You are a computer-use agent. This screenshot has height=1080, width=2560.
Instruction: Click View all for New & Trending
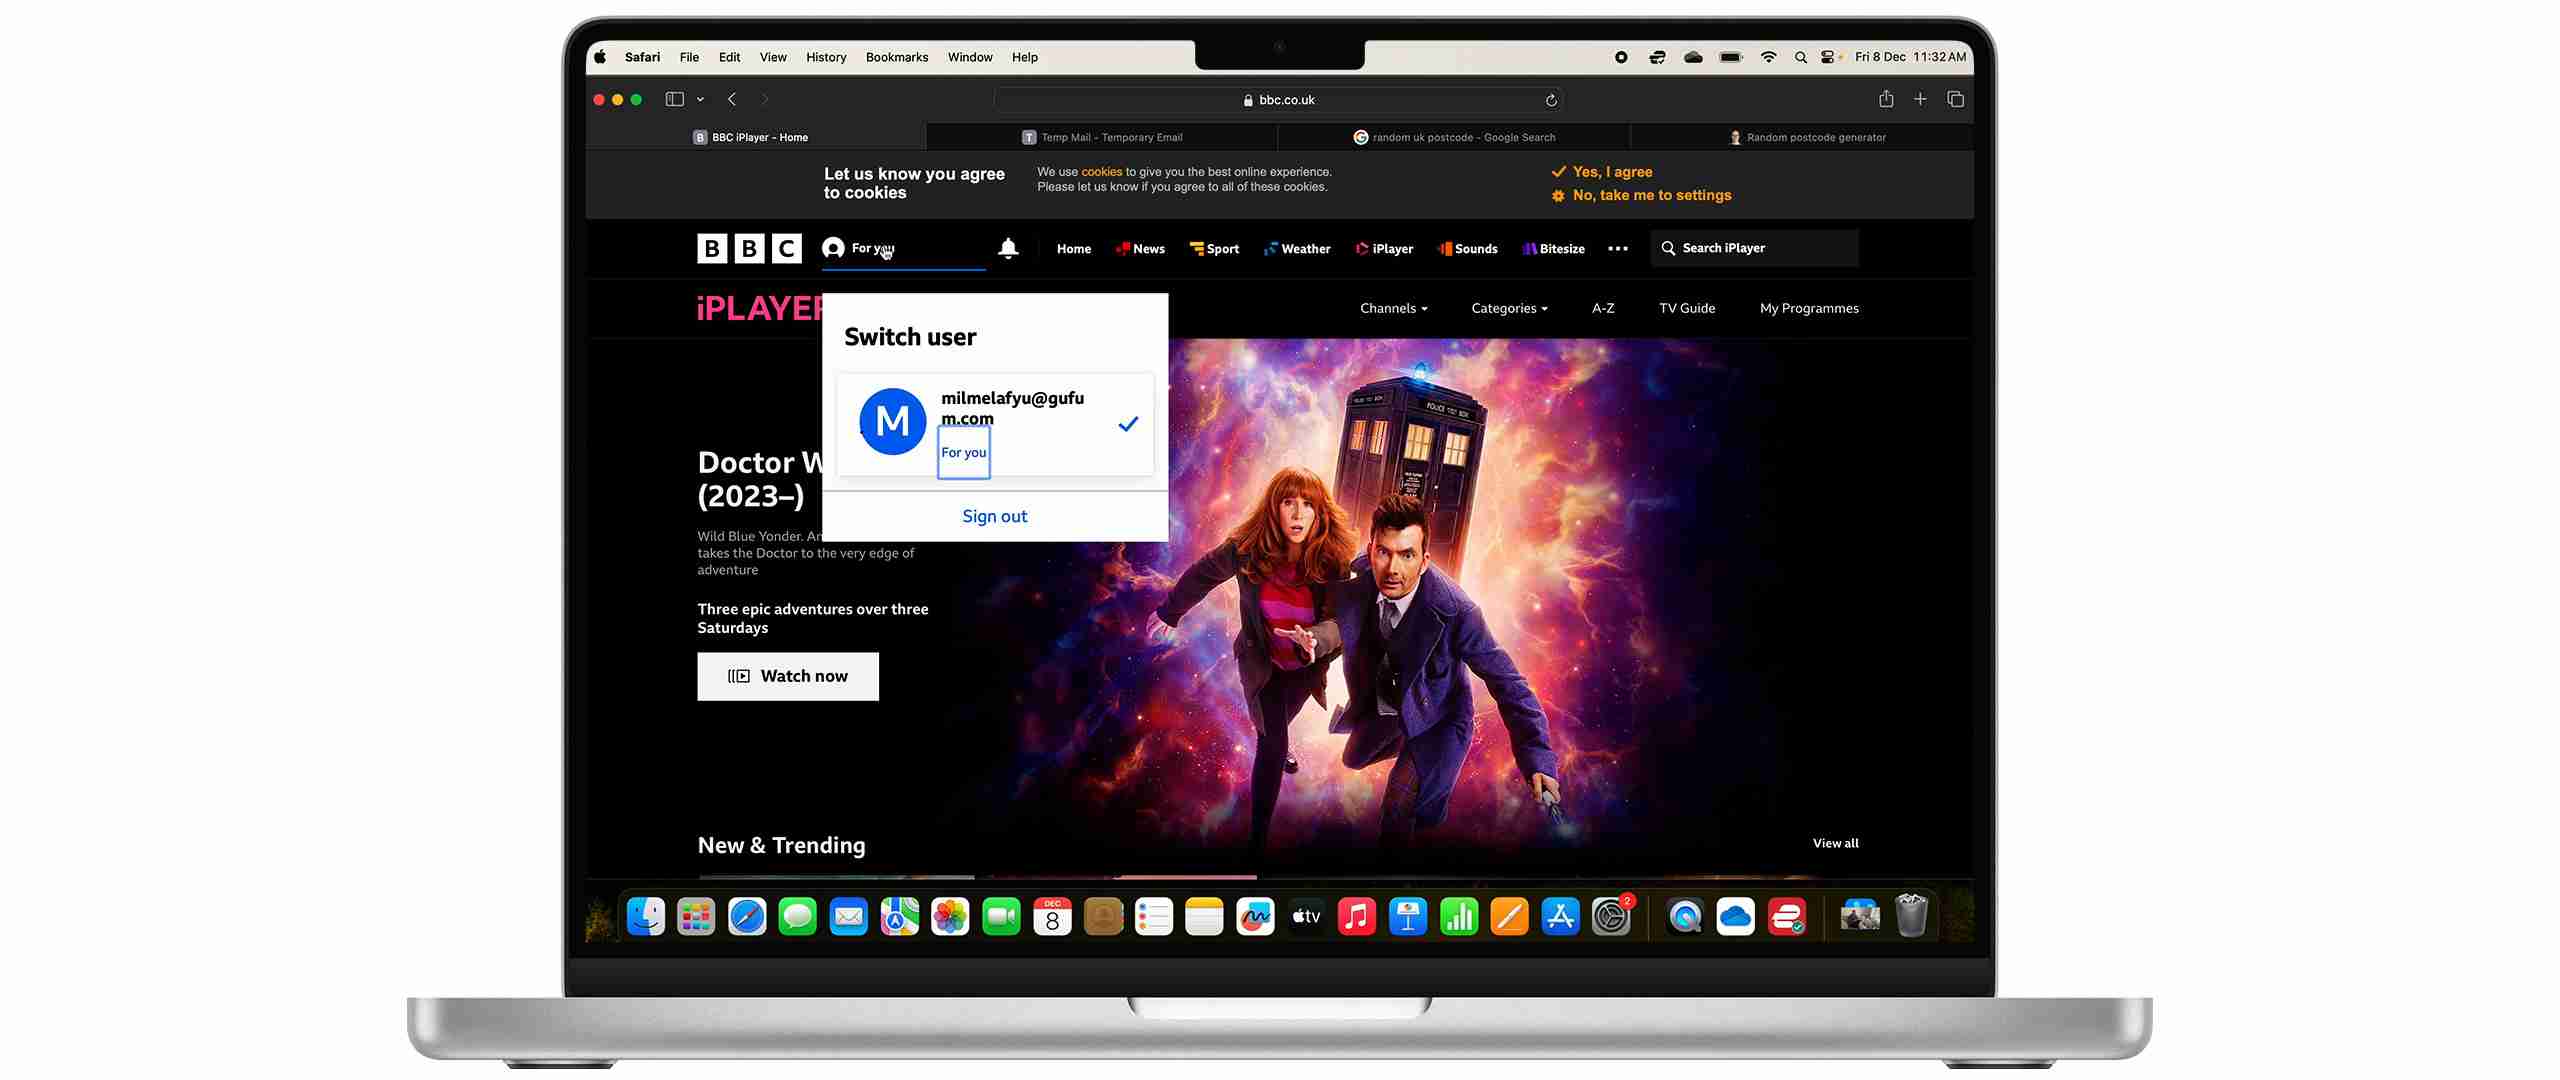click(x=1835, y=843)
